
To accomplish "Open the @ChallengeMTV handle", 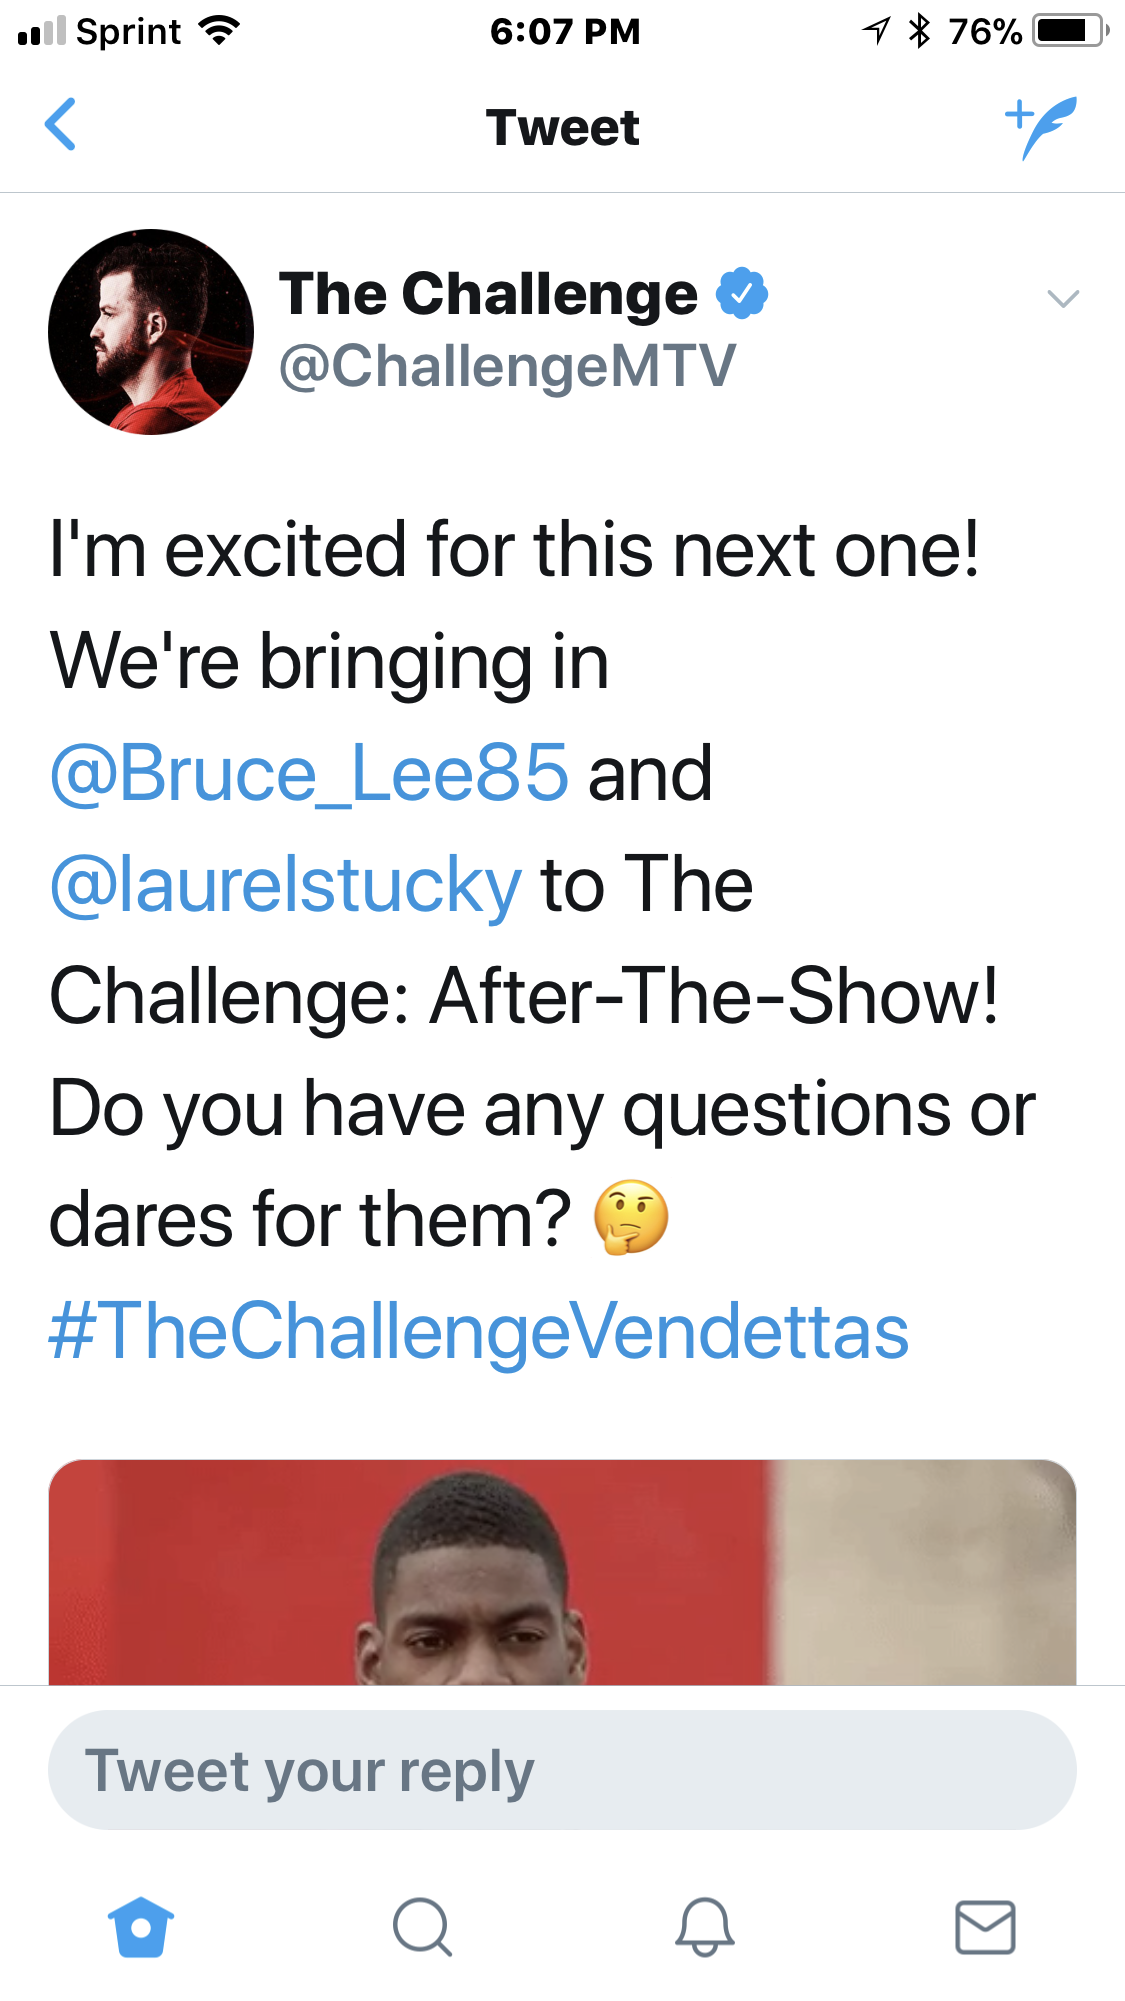I will point(508,366).
